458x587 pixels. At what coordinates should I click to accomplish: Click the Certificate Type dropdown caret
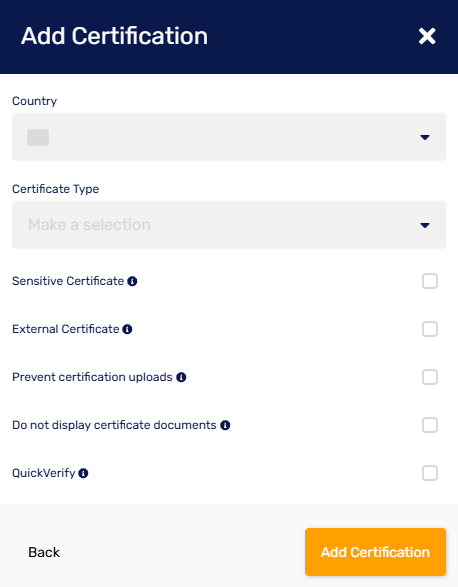(x=425, y=225)
